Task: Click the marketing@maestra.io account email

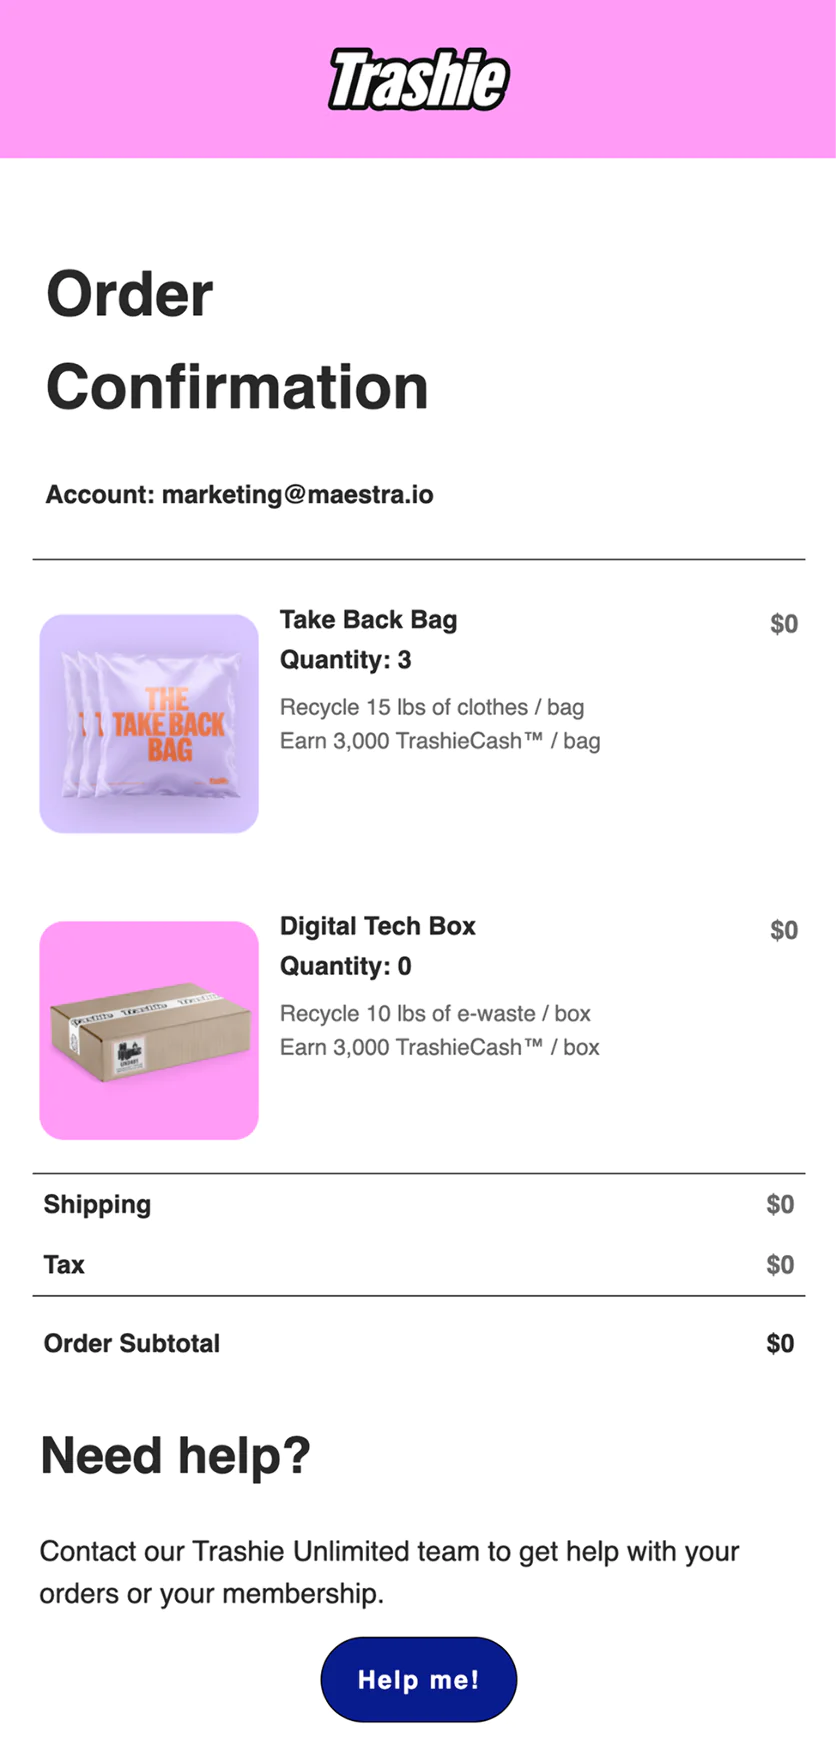Action: [297, 495]
